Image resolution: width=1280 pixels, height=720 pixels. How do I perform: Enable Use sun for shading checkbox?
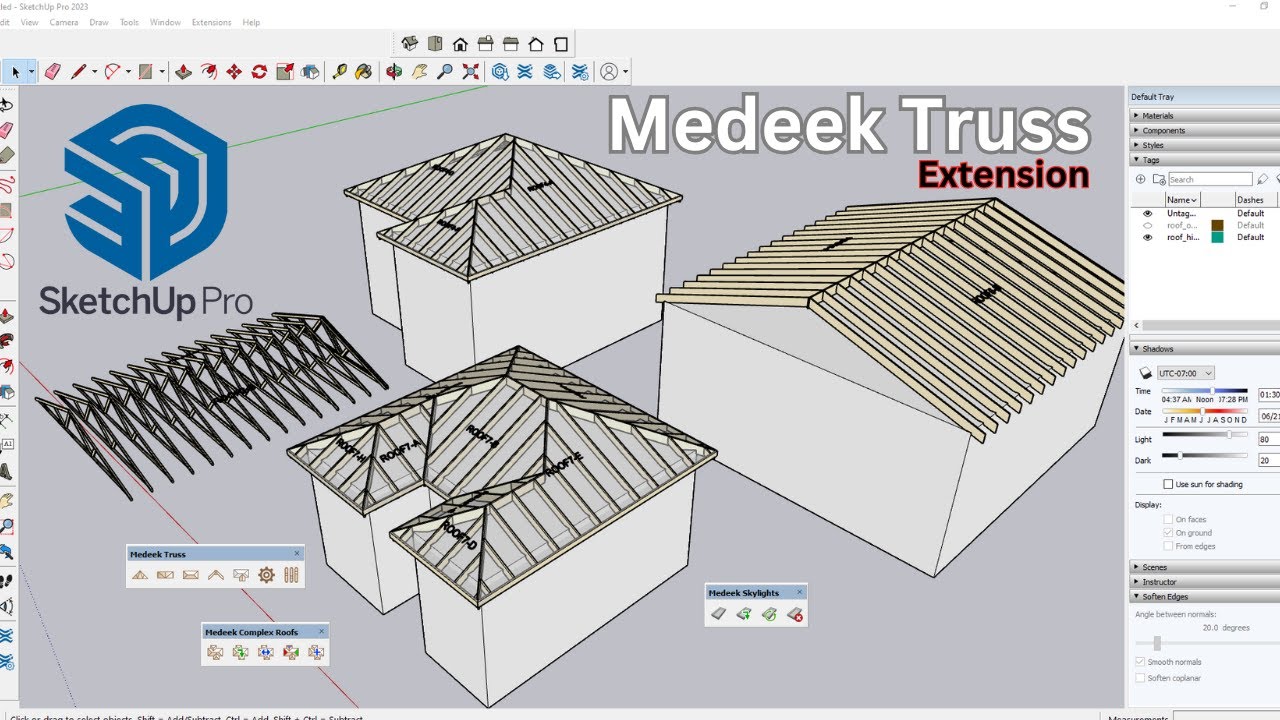pyautogui.click(x=1168, y=484)
